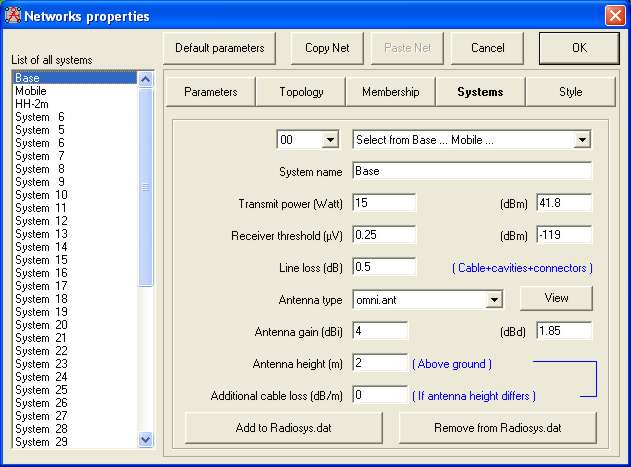Click the Cancel button
The height and width of the screenshot is (467, 631).
(x=487, y=48)
